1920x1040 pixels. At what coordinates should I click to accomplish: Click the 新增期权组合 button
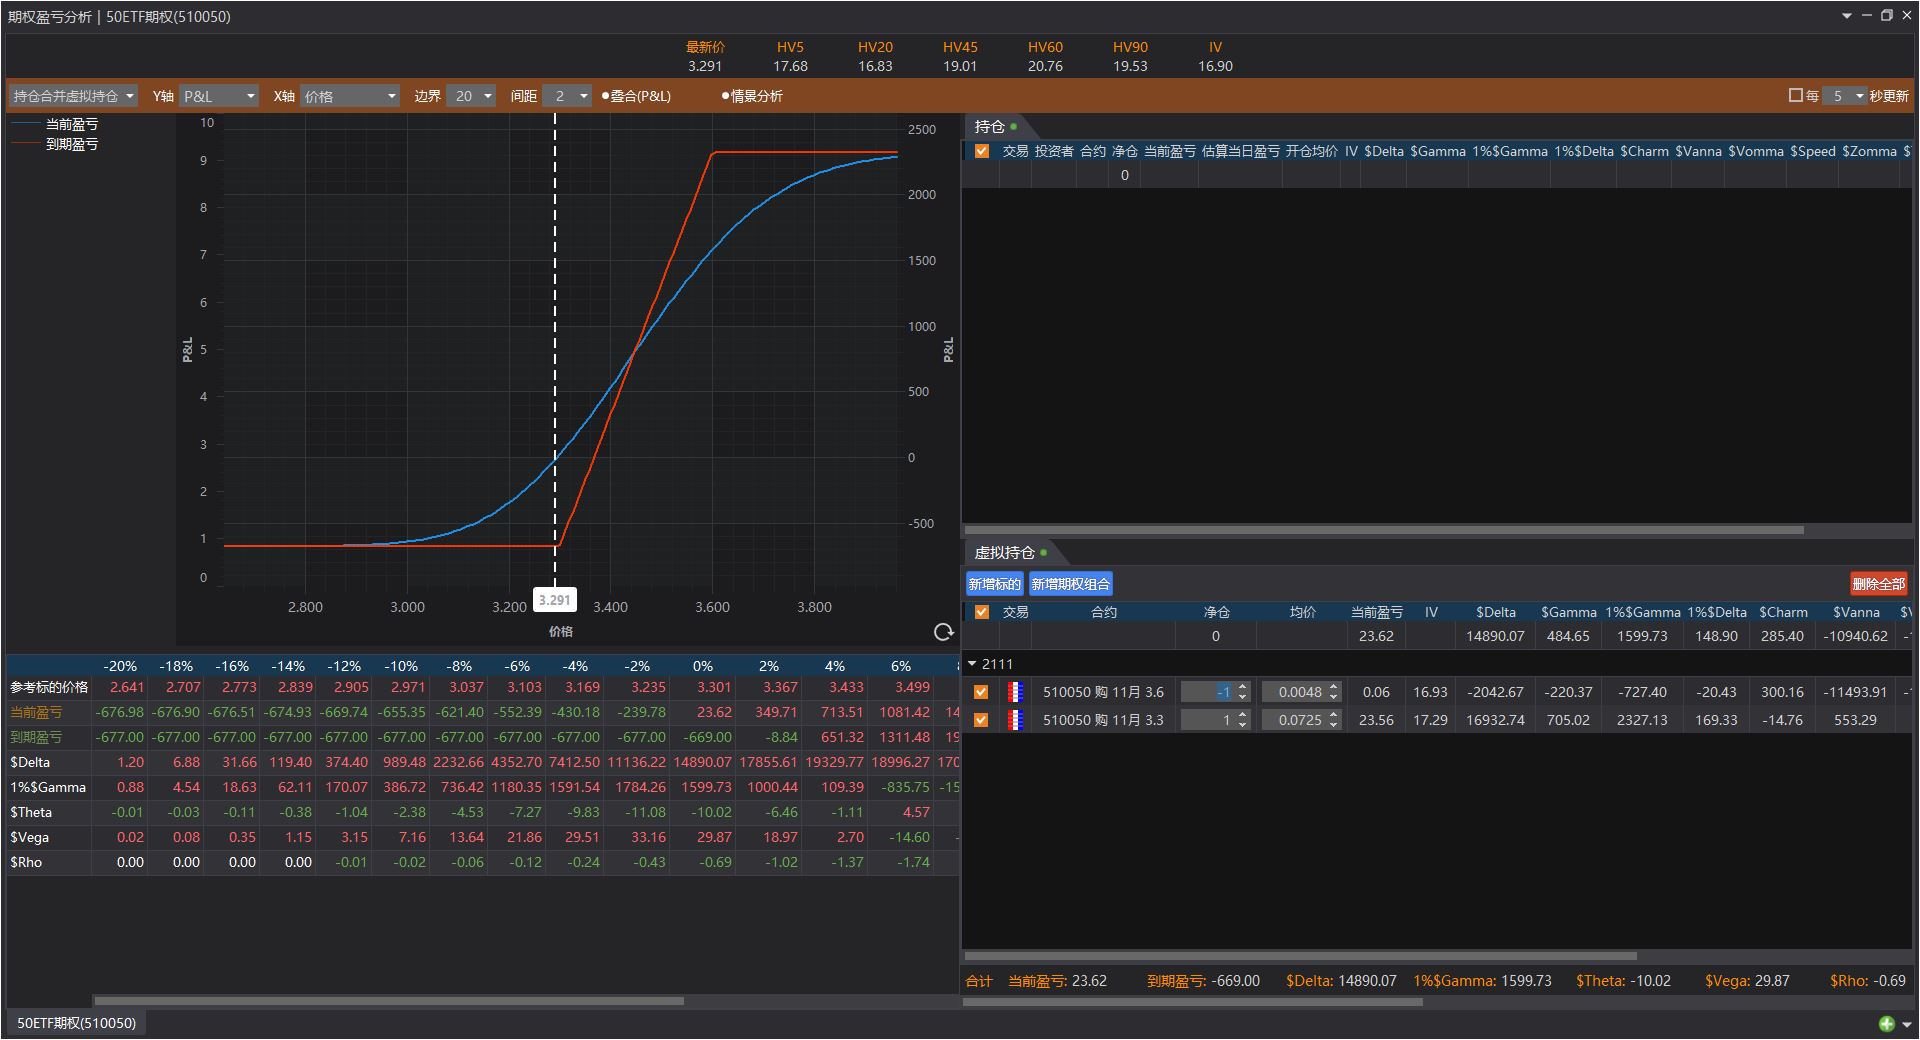point(1070,584)
